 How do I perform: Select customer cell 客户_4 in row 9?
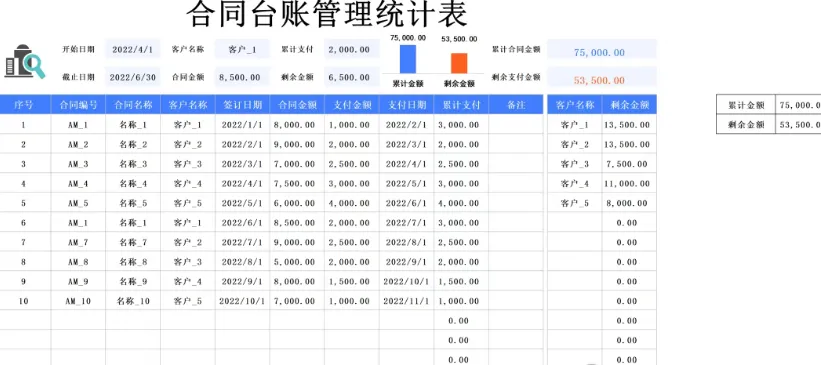click(x=187, y=282)
